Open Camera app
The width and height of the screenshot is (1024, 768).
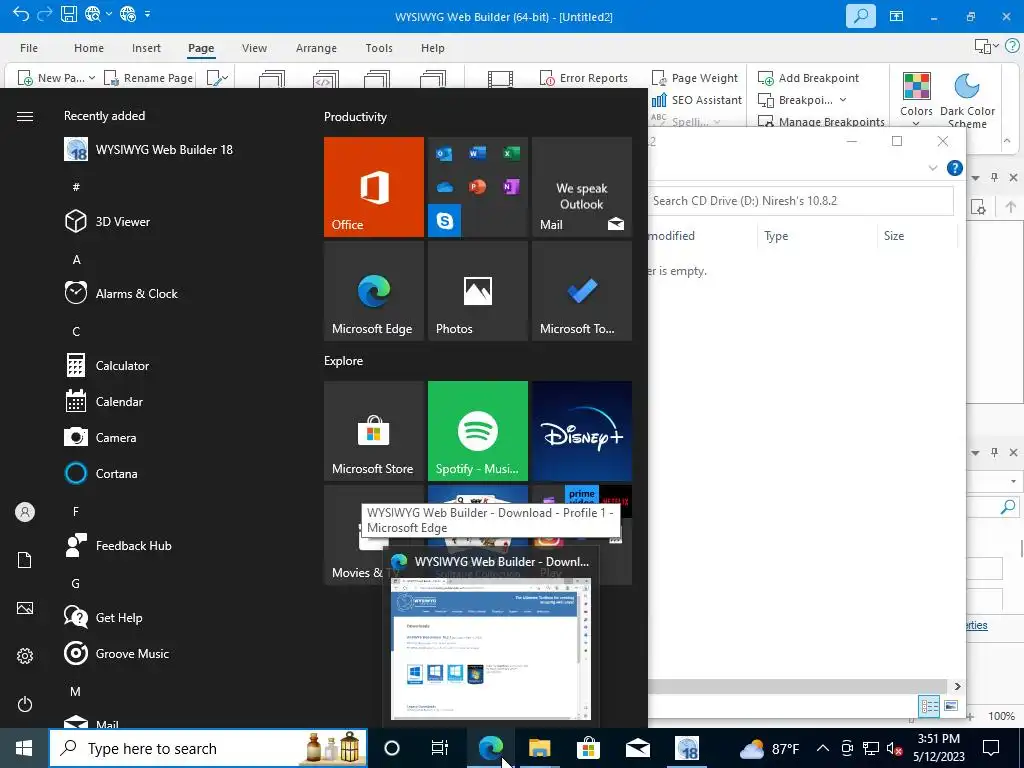click(100, 438)
